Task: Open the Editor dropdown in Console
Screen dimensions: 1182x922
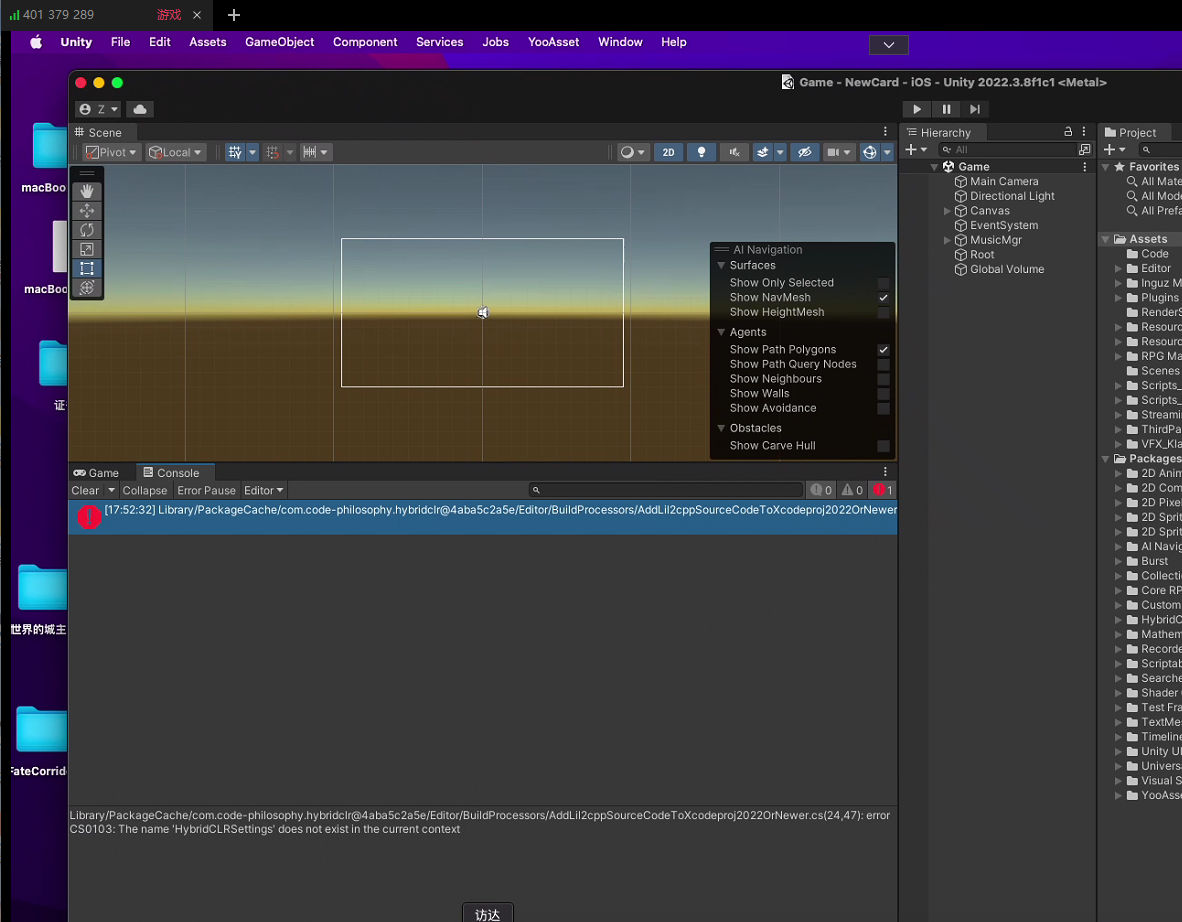Action: pos(263,490)
